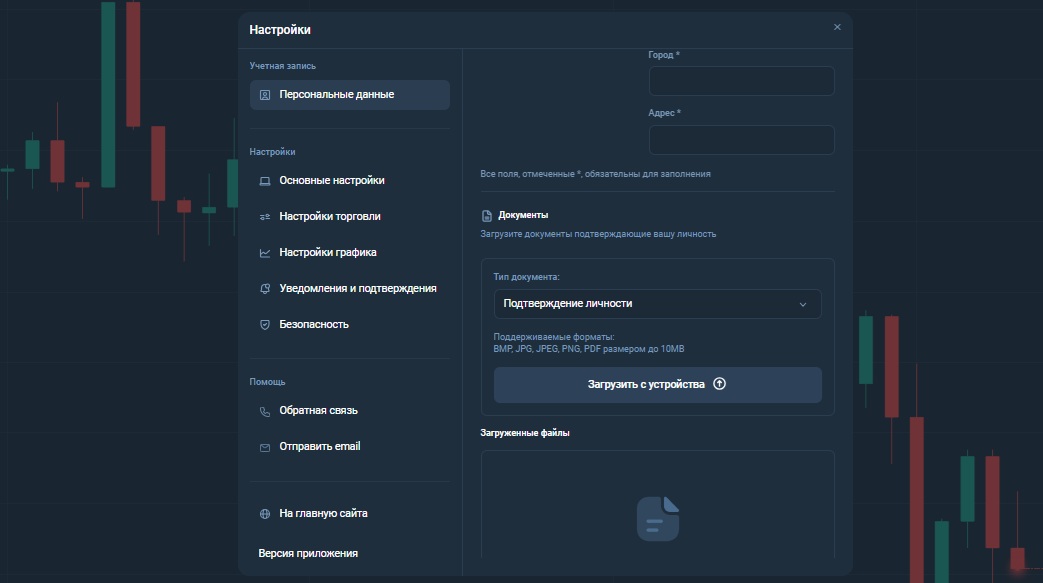The image size is (1043, 583).
Task: Click the shield icon beside Безопасность
Action: click(x=263, y=324)
